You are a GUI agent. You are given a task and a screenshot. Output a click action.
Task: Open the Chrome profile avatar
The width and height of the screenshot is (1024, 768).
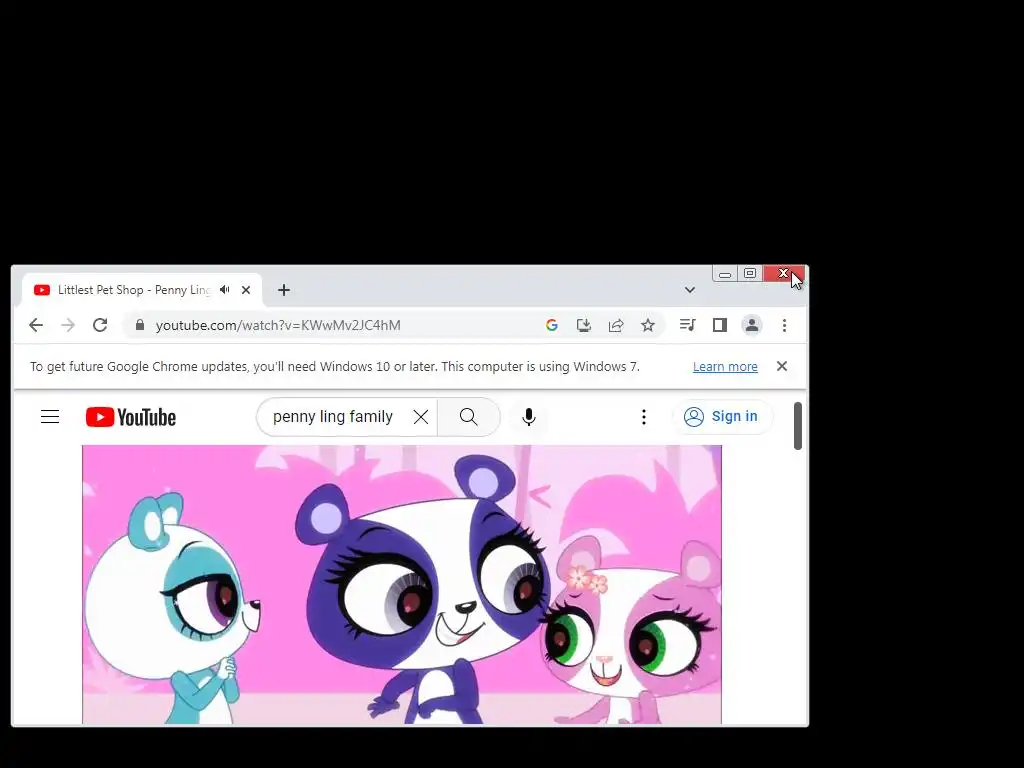752,325
